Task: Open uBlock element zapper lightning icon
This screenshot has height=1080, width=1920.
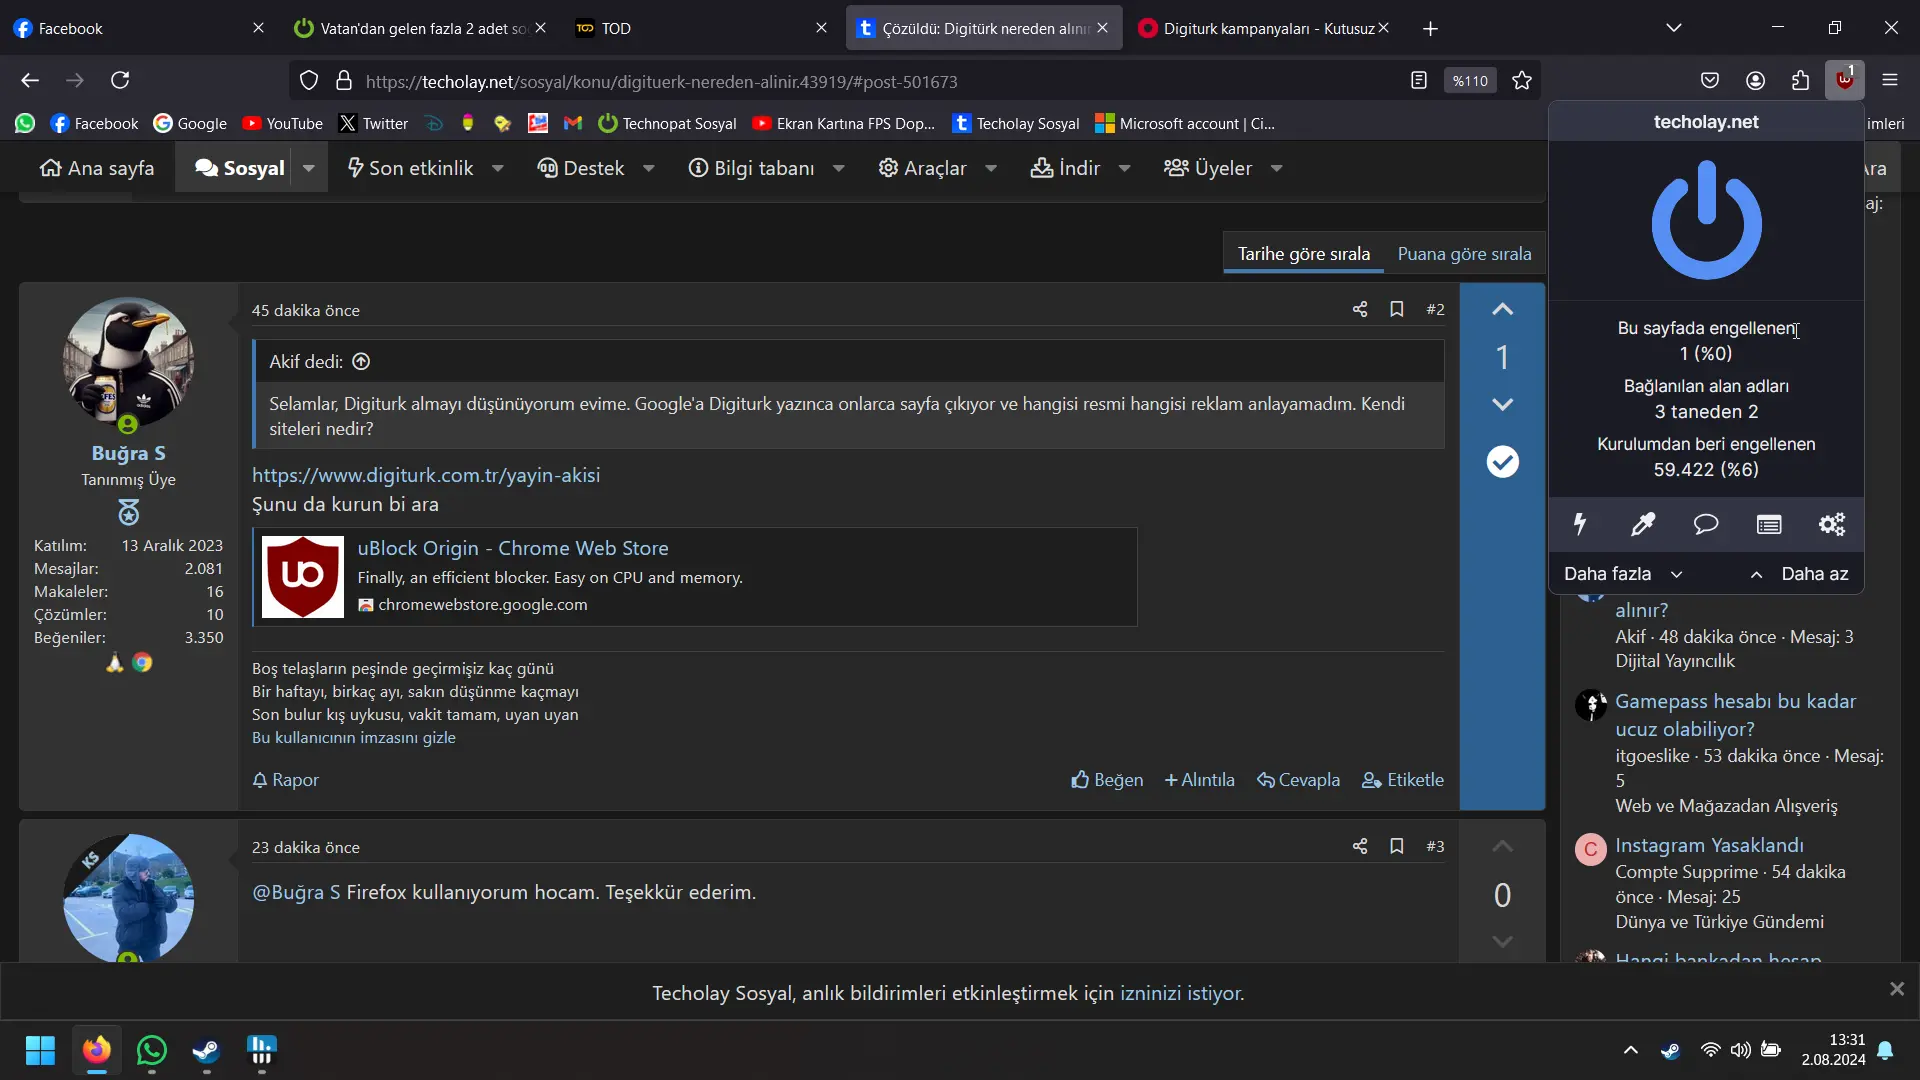Action: point(1580,524)
